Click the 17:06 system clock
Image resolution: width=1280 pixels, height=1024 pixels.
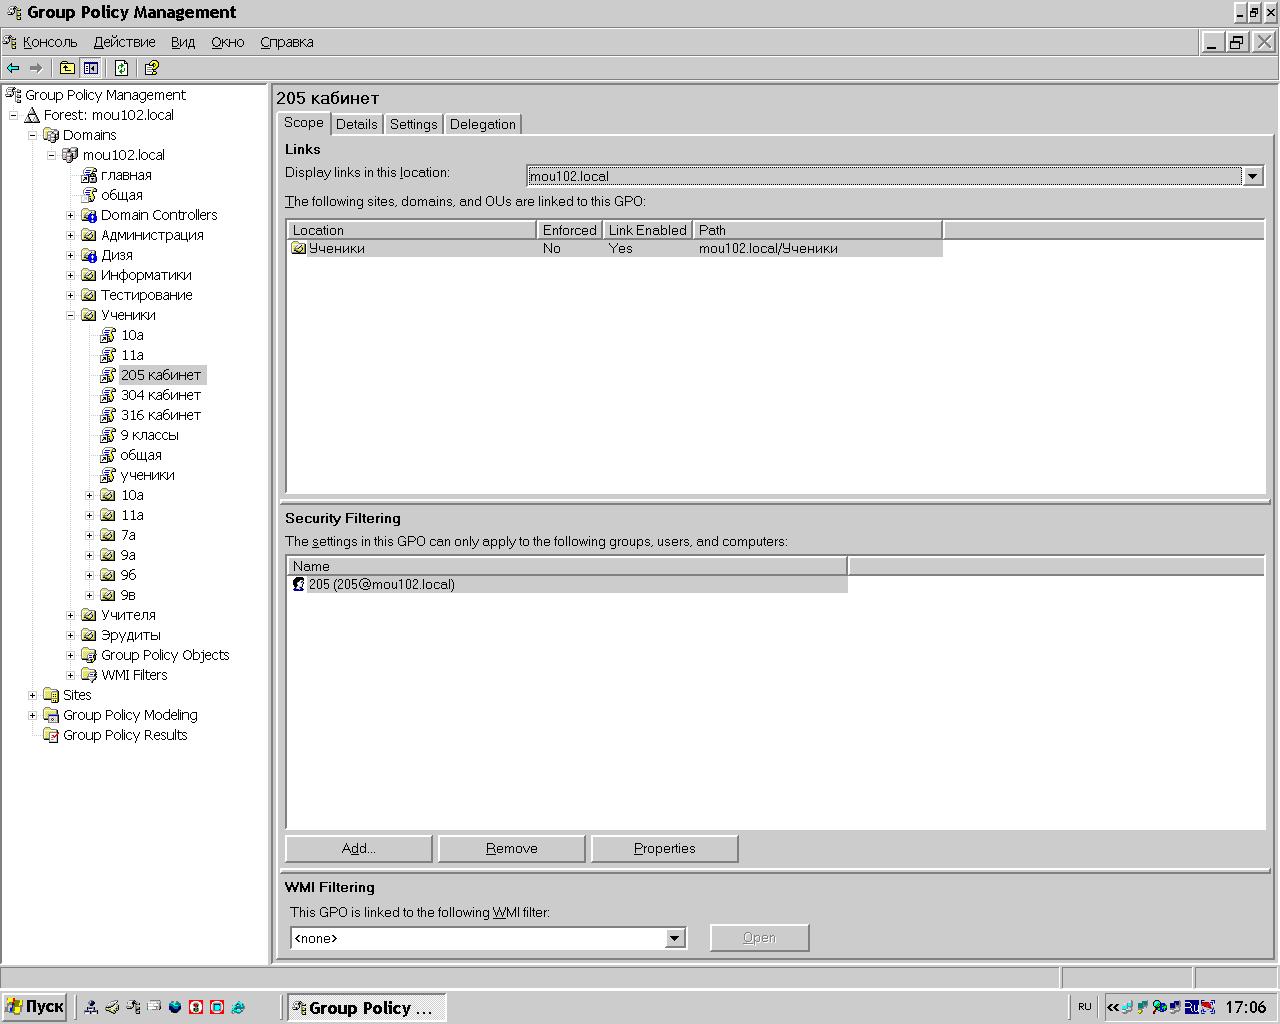click(x=1245, y=1007)
